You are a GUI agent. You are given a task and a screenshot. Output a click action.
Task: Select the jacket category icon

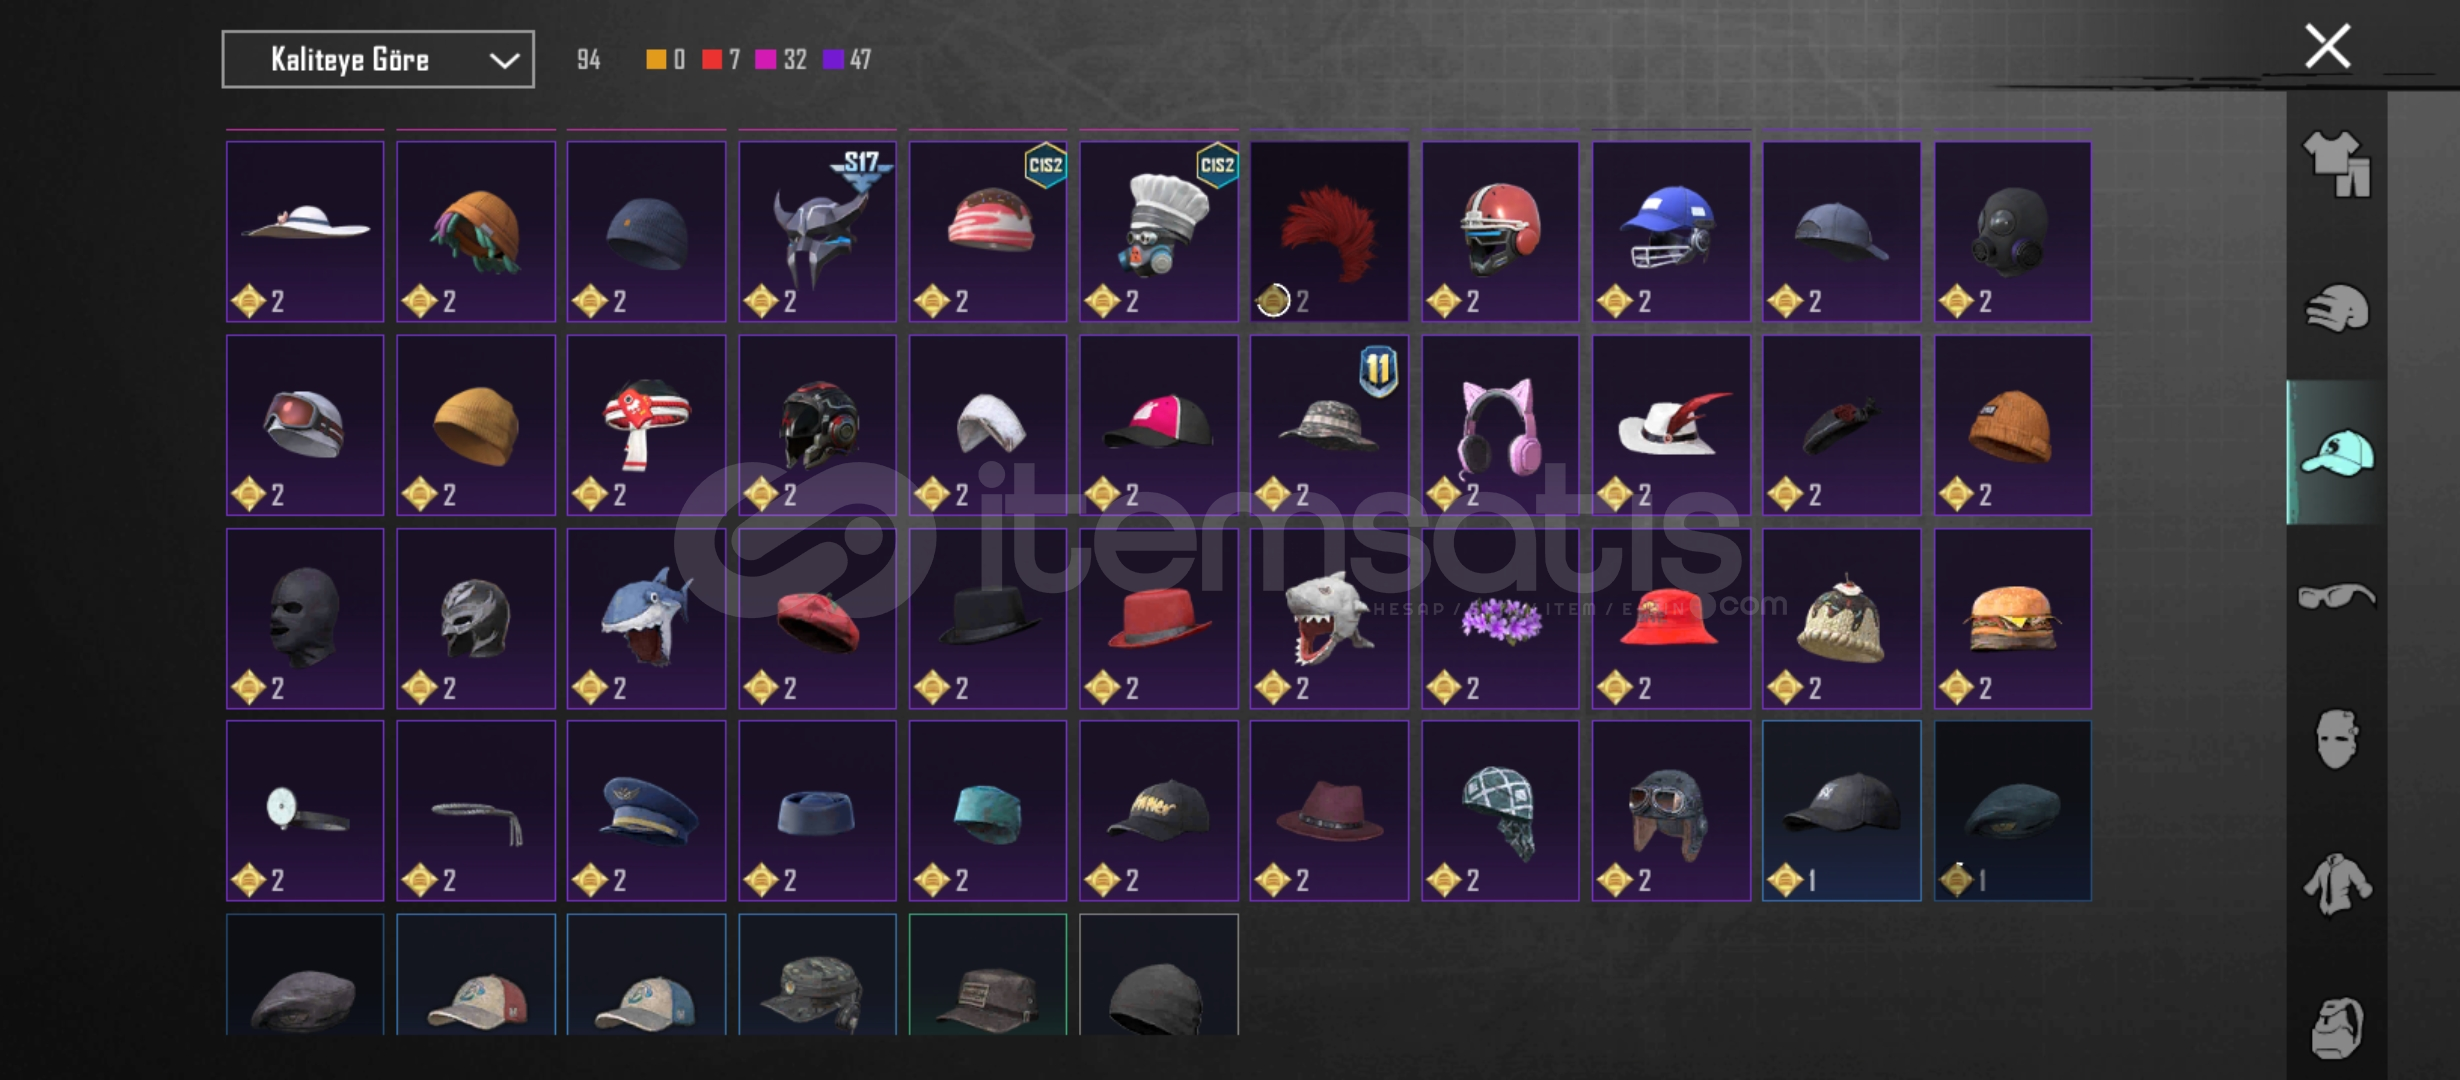(x=2336, y=884)
